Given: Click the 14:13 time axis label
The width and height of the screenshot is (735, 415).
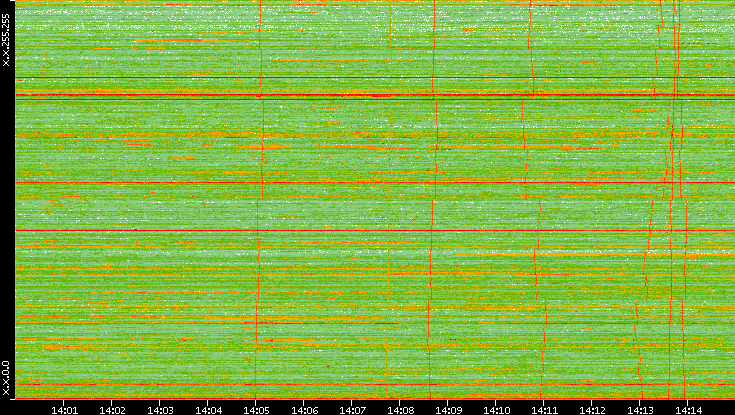Looking at the screenshot, I should (640, 411).
